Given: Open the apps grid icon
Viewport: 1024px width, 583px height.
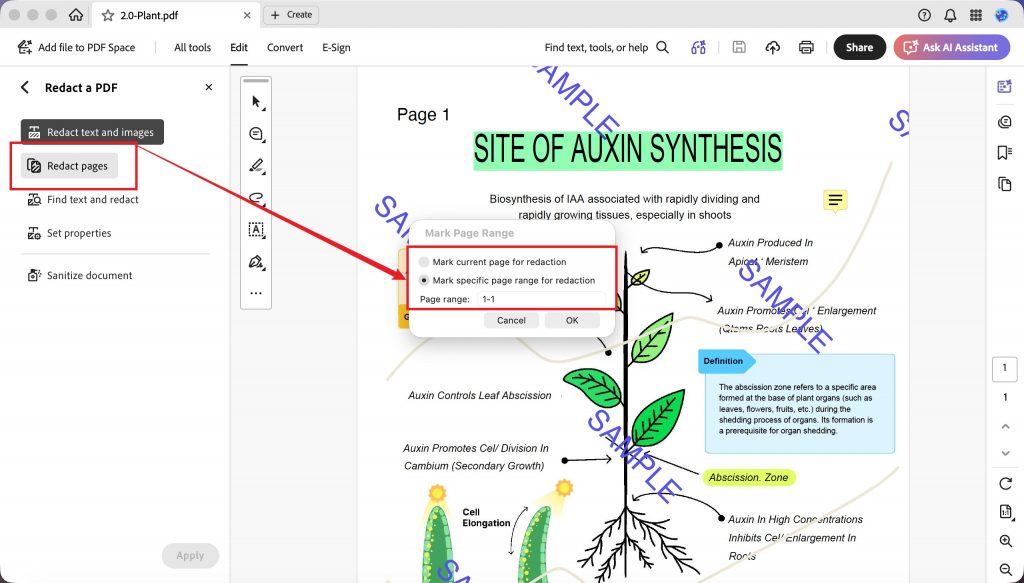Looking at the screenshot, I should [x=976, y=15].
